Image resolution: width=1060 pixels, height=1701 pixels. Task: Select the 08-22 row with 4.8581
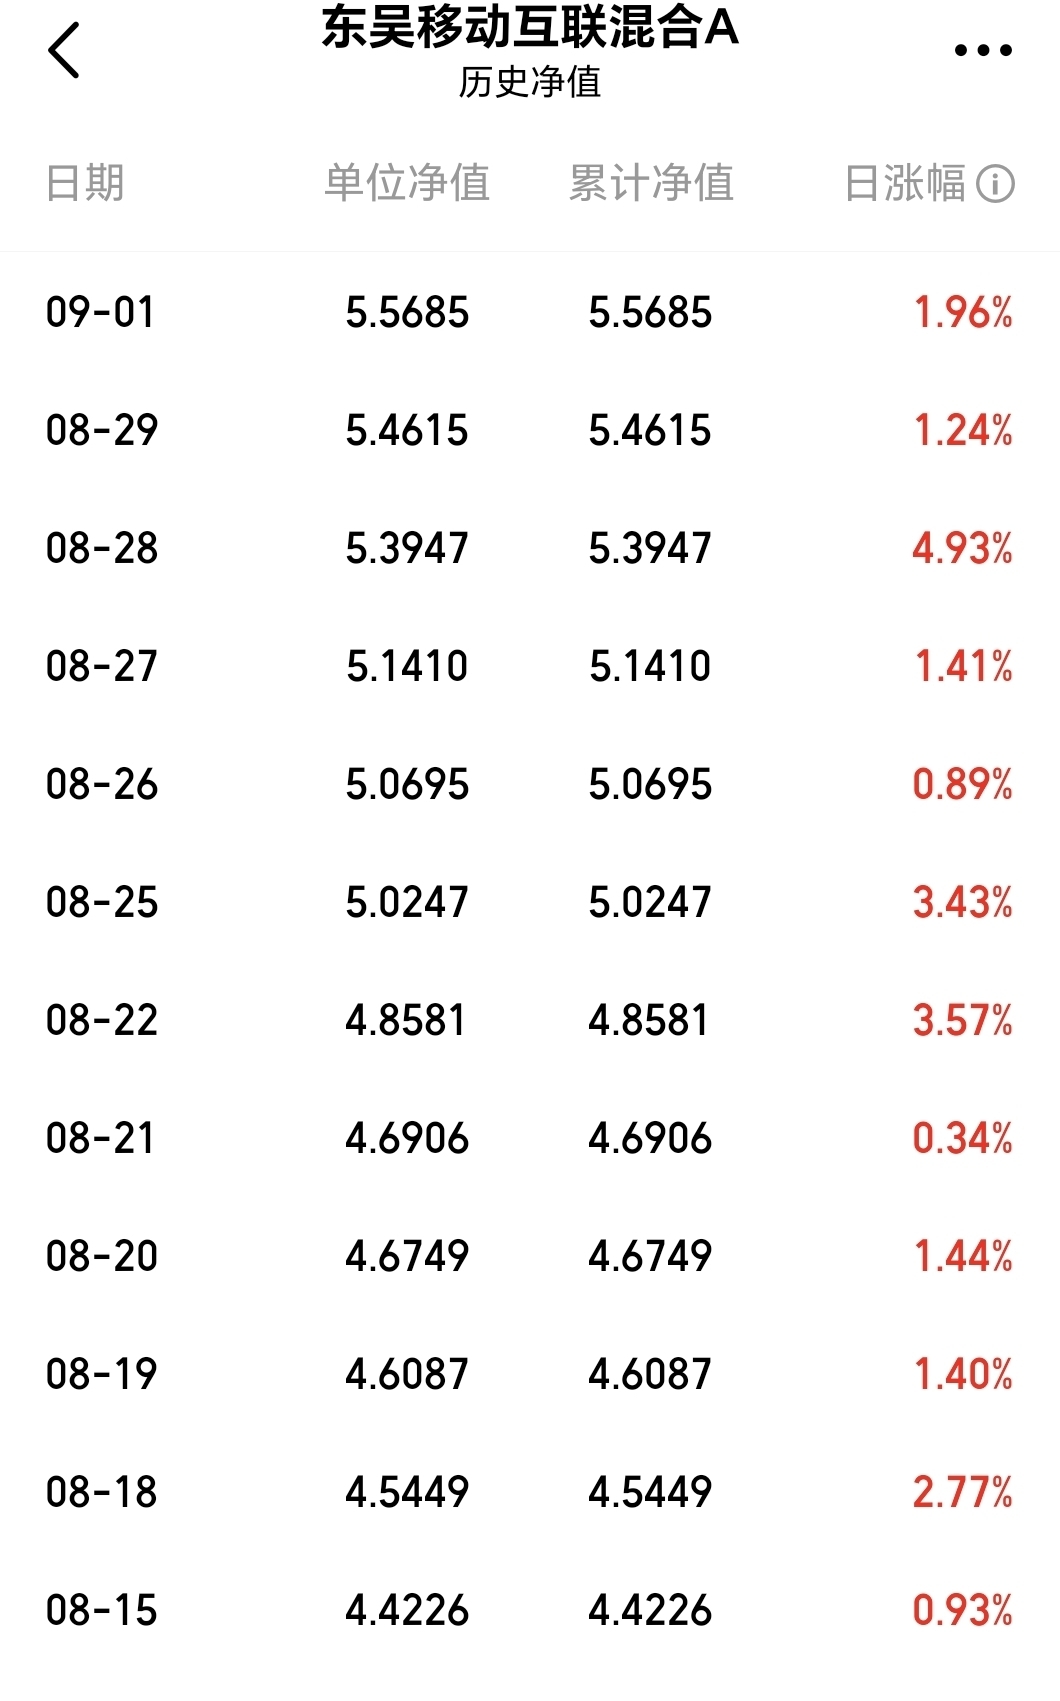point(530,1020)
